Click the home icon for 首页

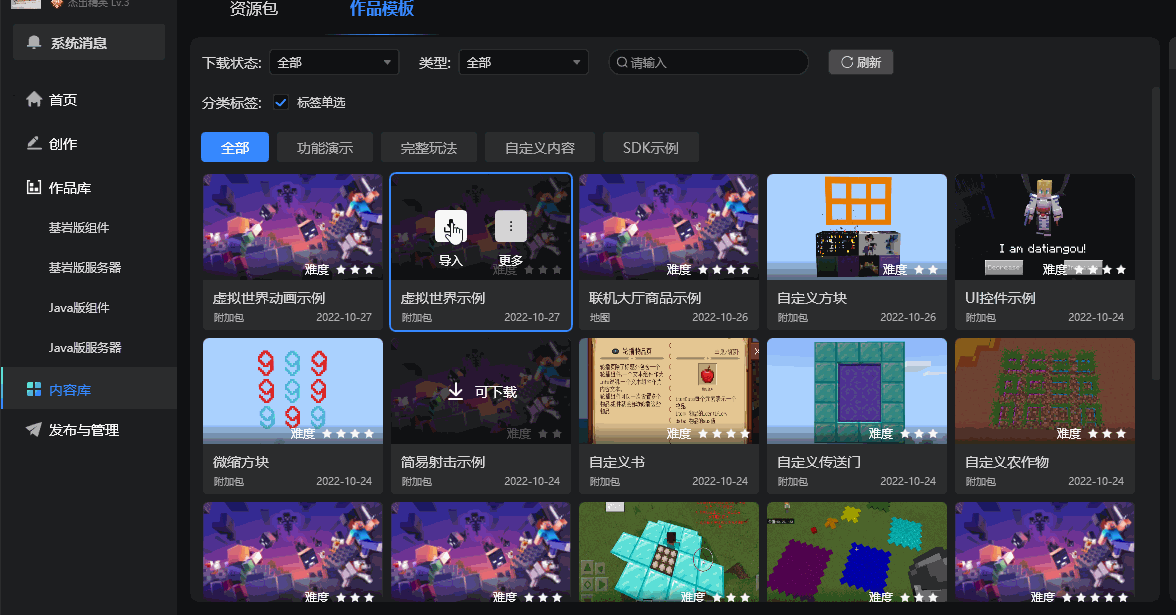click(x=34, y=99)
